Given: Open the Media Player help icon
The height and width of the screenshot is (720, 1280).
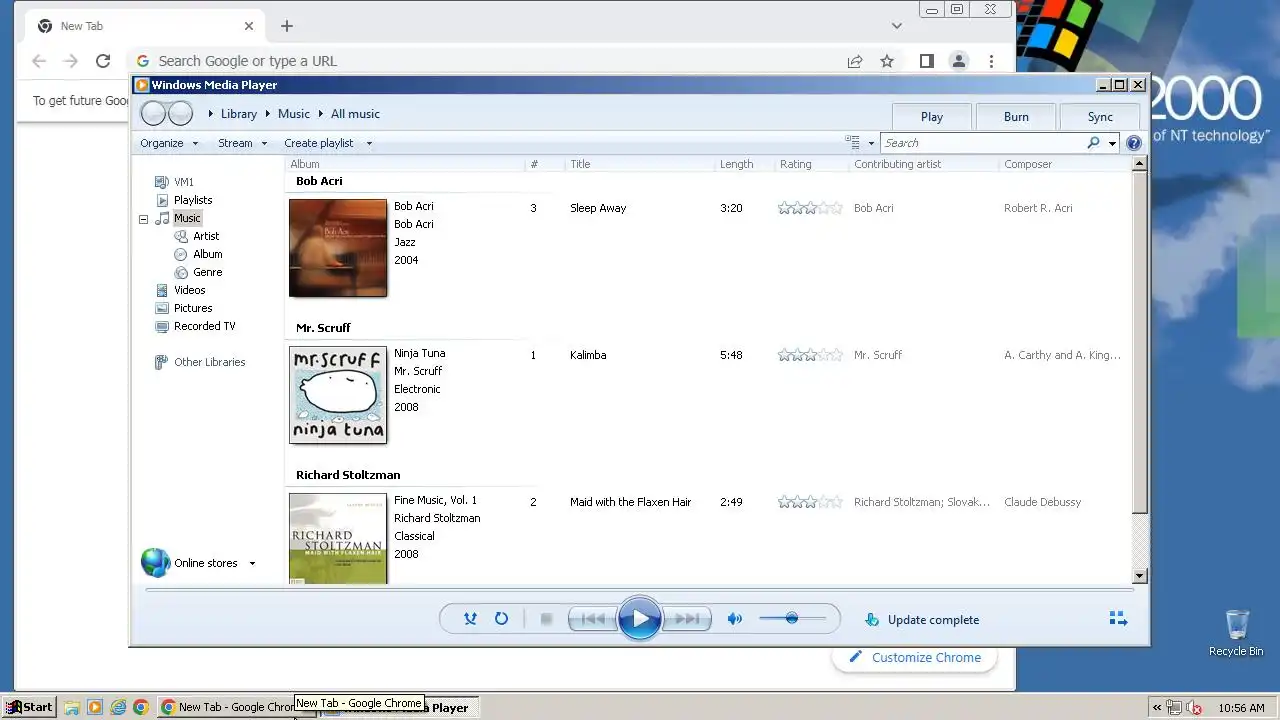Looking at the screenshot, I should coord(1134,143).
